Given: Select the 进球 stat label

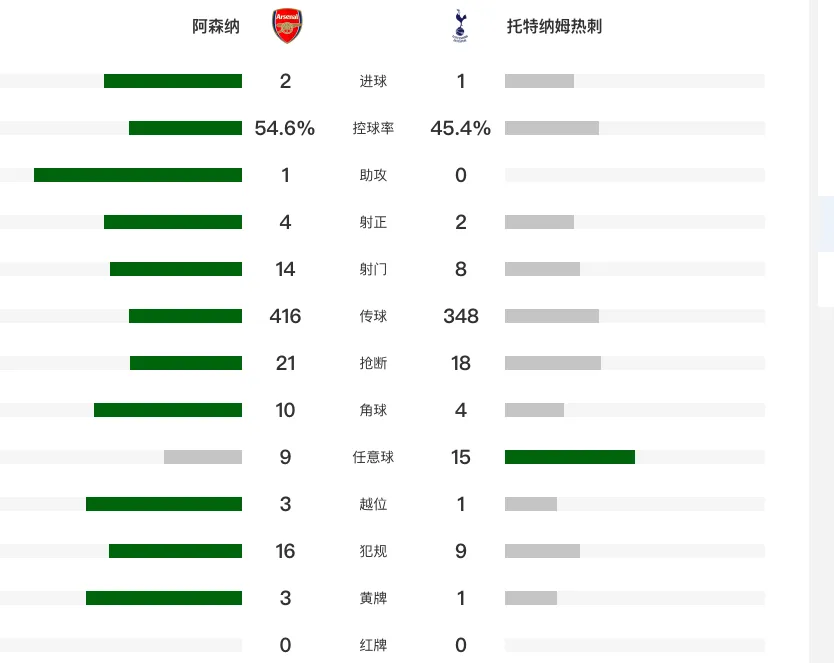Looking at the screenshot, I should pos(373,81).
